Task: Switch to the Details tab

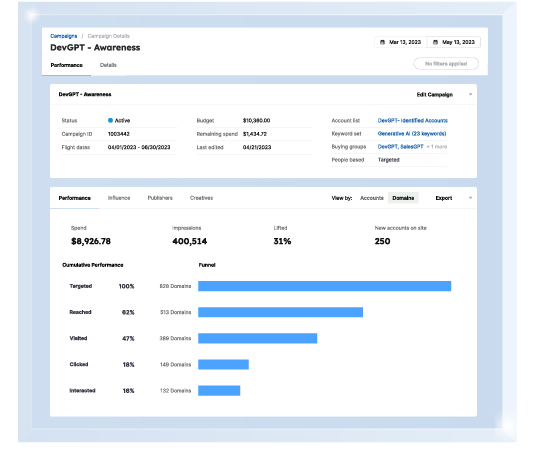Action: [108, 65]
